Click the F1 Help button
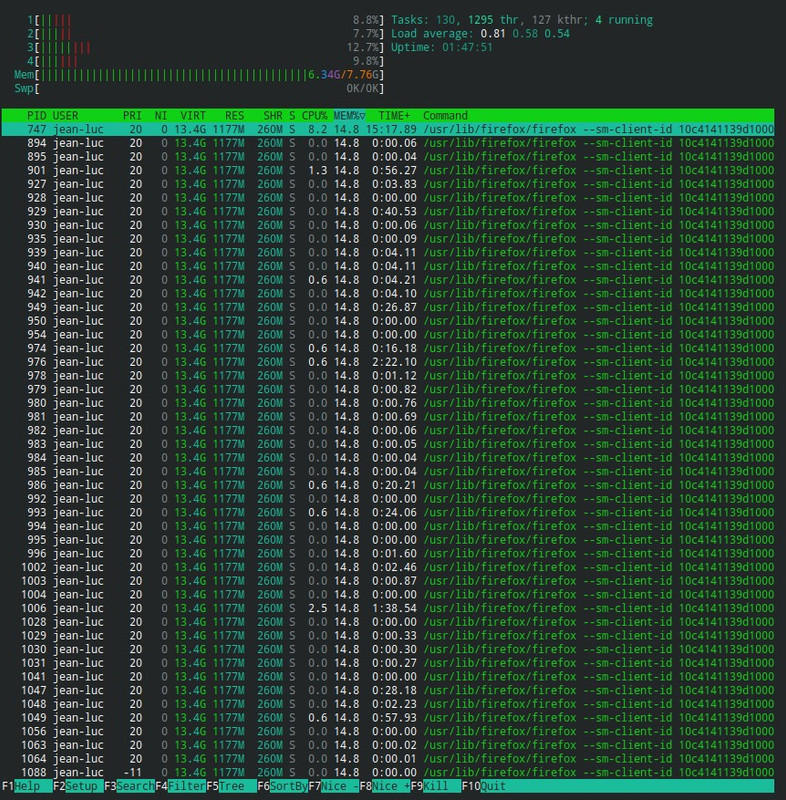 click(x=27, y=786)
